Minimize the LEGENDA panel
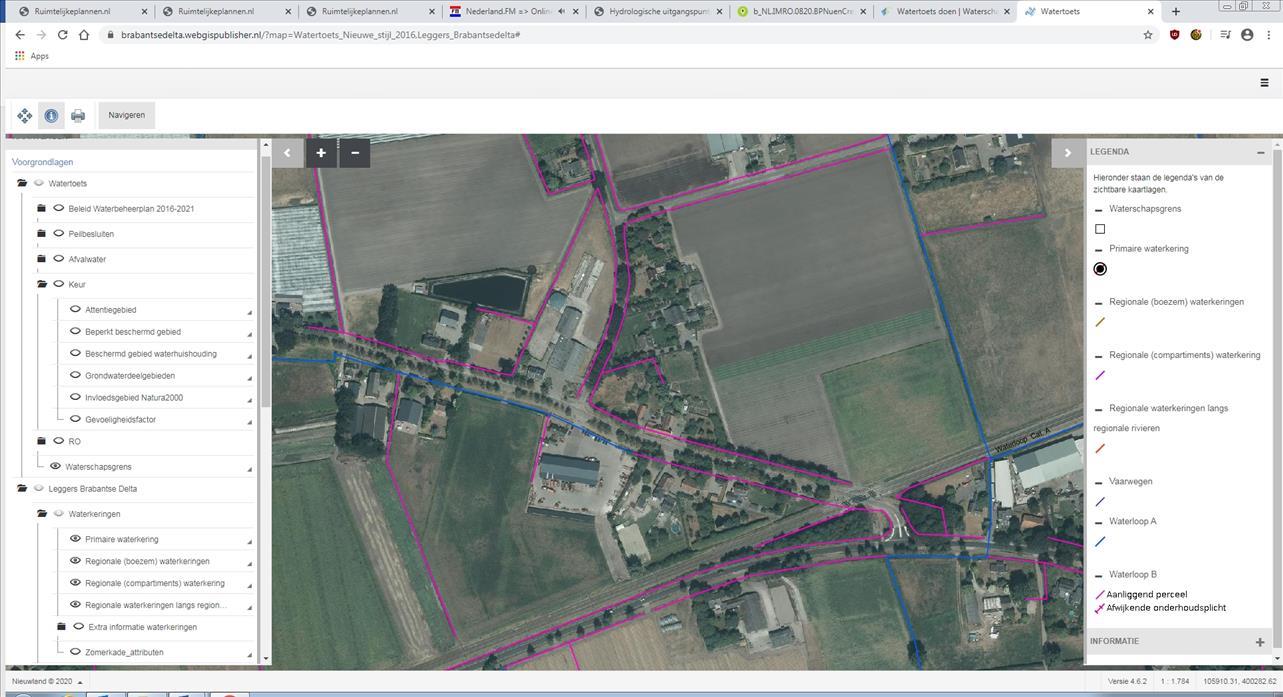 pos(1260,152)
